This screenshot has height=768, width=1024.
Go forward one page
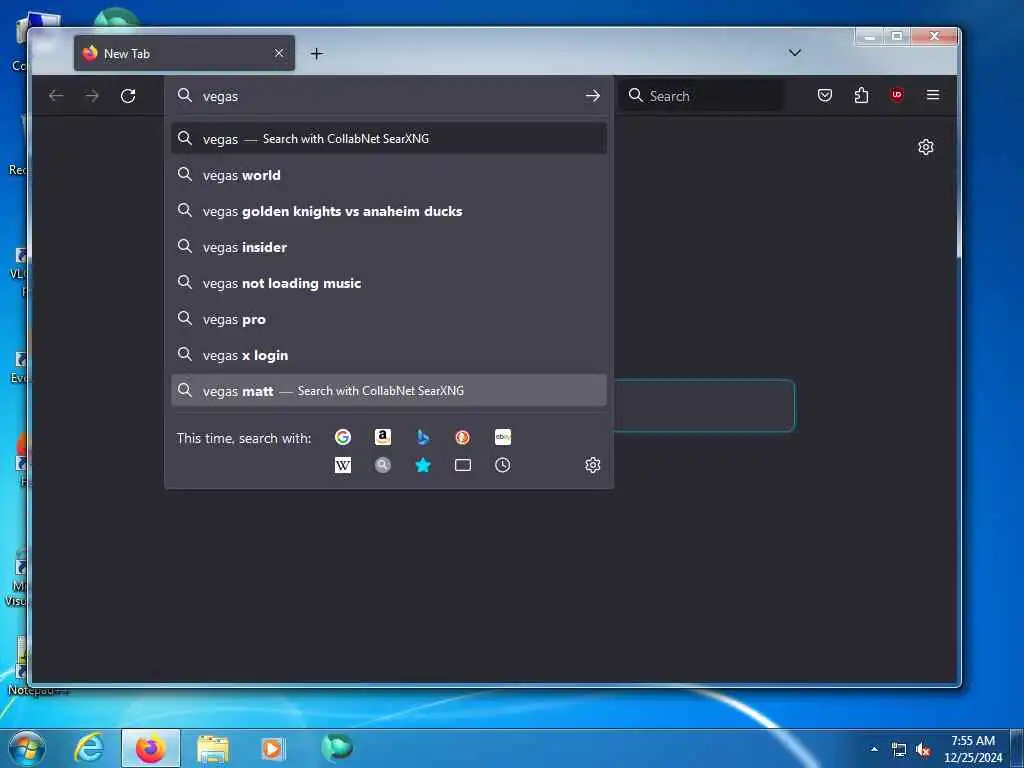[x=92, y=96]
